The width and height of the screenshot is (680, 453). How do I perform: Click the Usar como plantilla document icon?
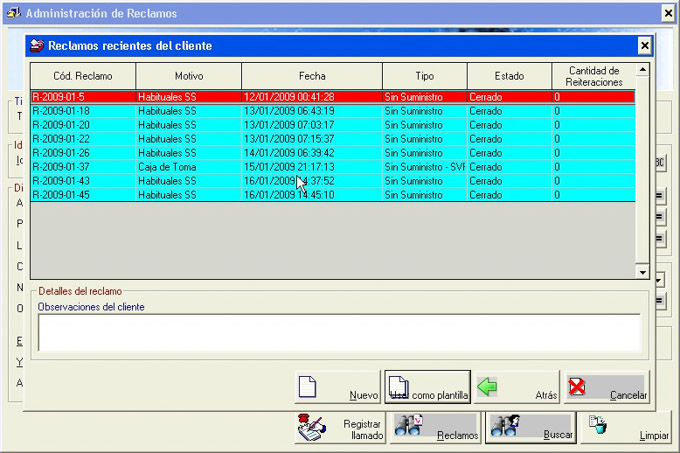(x=399, y=386)
